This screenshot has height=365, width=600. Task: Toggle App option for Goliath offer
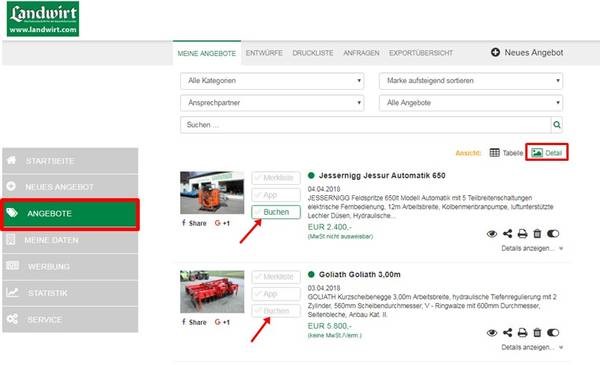point(276,294)
